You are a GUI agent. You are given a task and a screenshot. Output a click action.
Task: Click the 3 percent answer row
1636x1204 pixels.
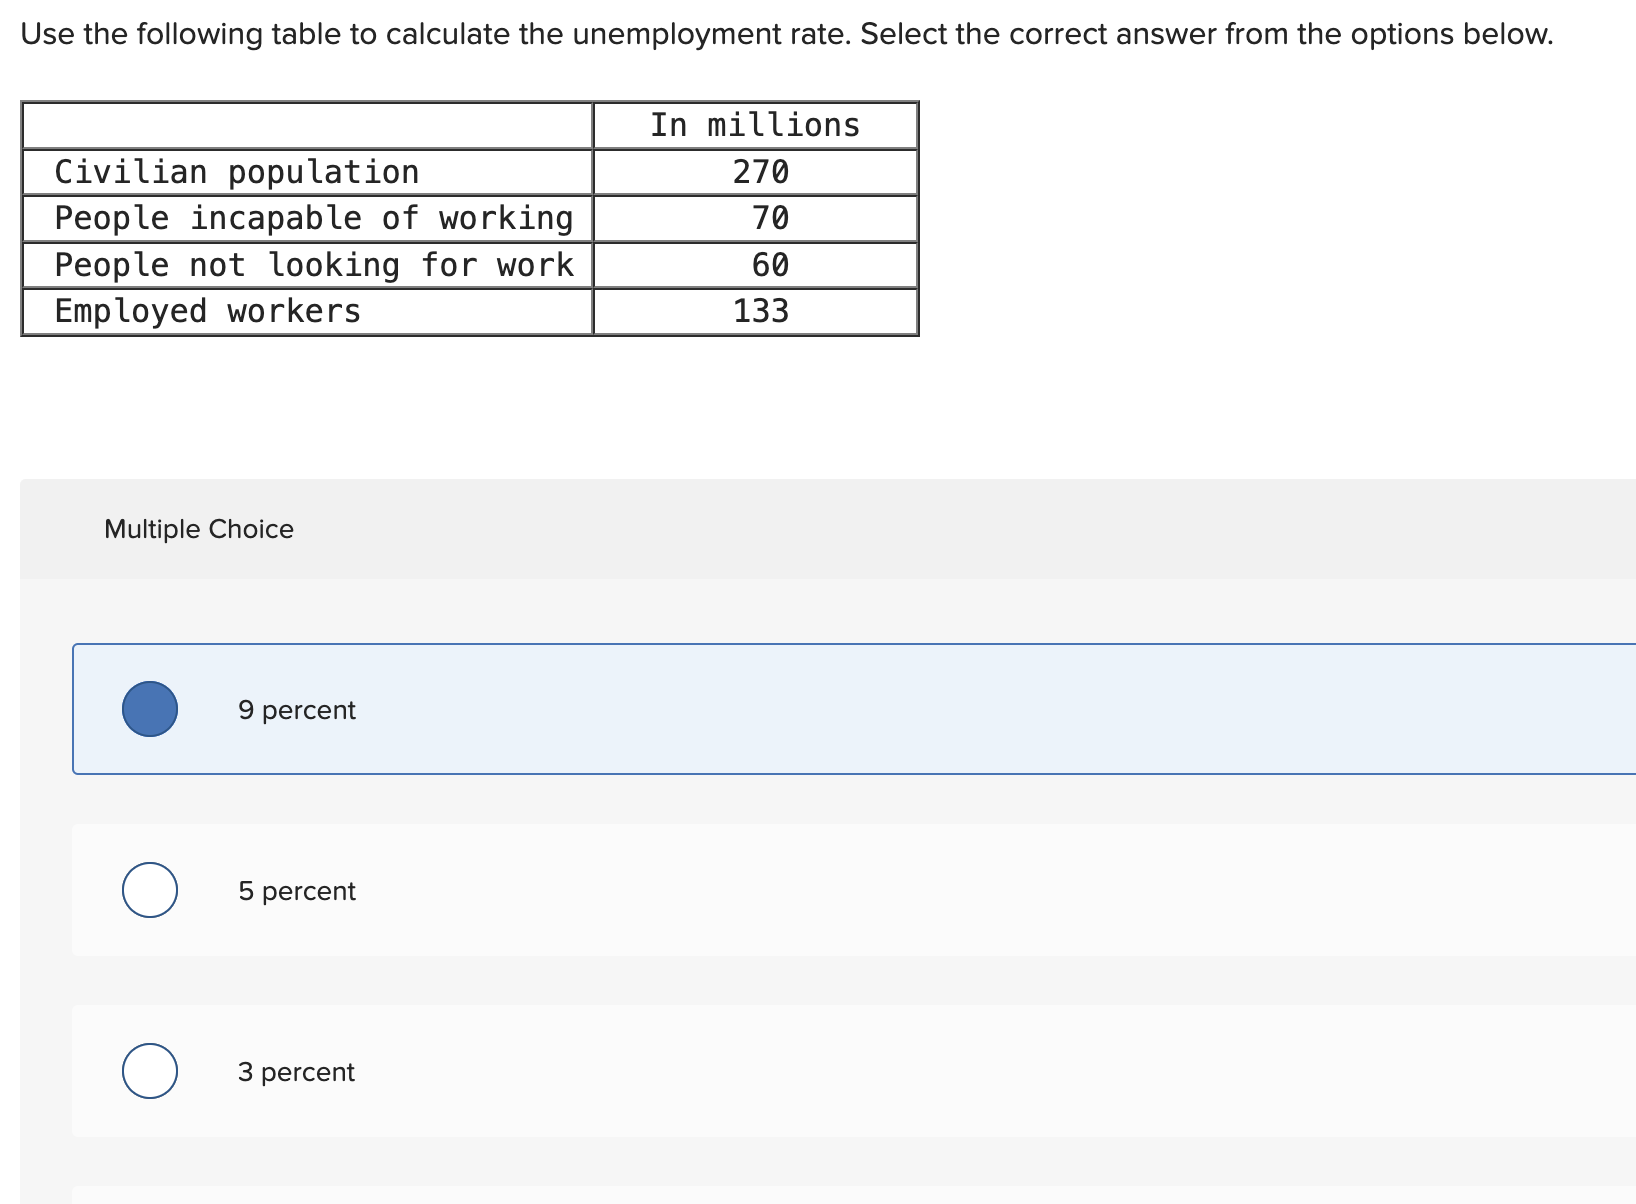[700, 1070]
